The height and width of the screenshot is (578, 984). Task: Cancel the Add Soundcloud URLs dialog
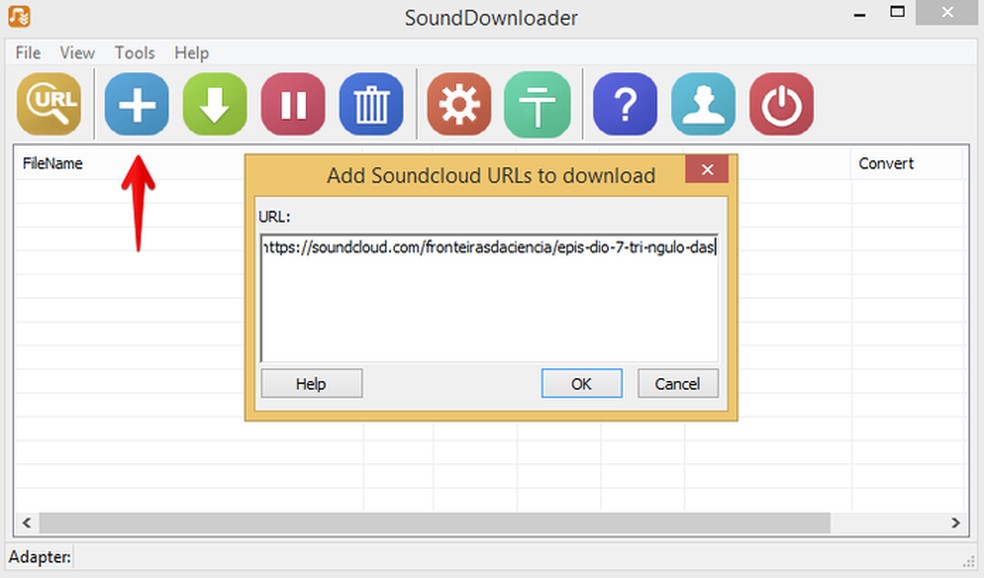click(677, 383)
